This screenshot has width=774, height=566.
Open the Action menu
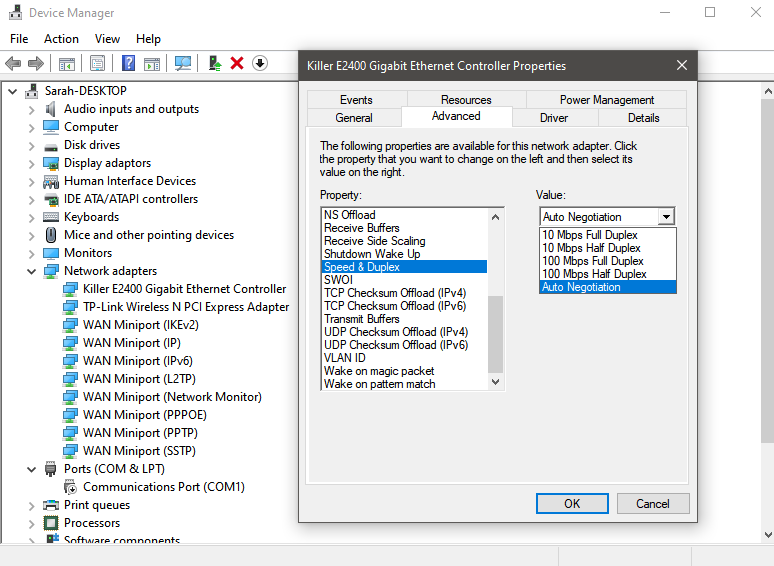(x=61, y=38)
